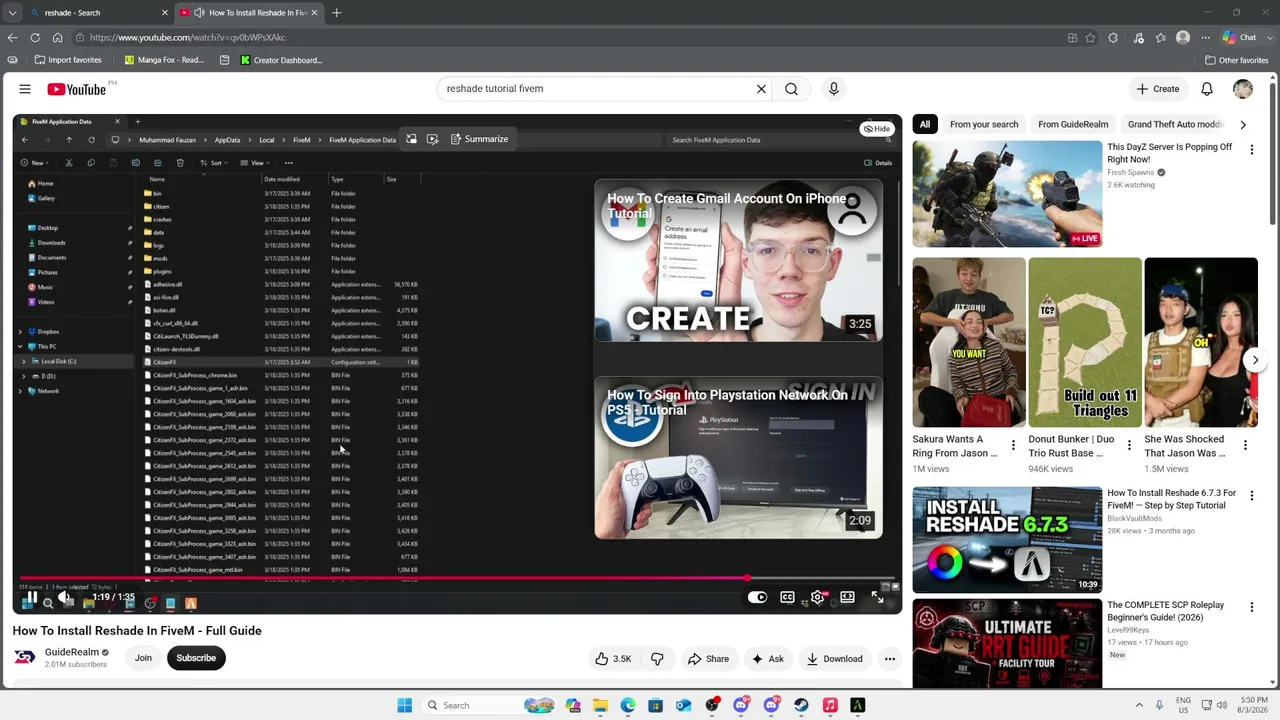Select the From your search chip
This screenshot has height=720, width=1280.
point(984,125)
